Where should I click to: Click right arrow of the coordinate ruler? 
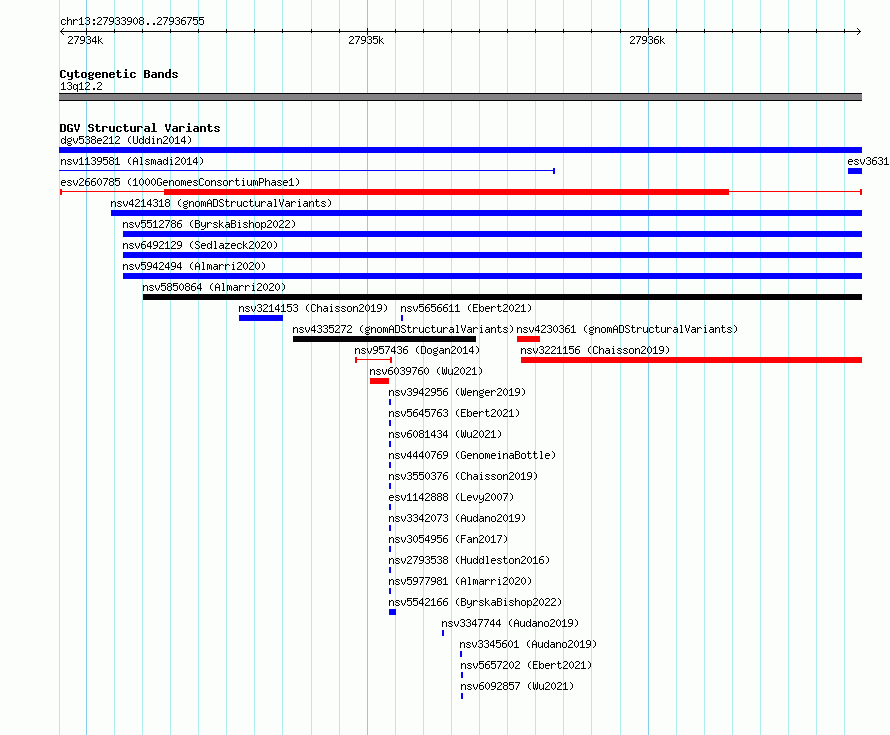(859, 31)
